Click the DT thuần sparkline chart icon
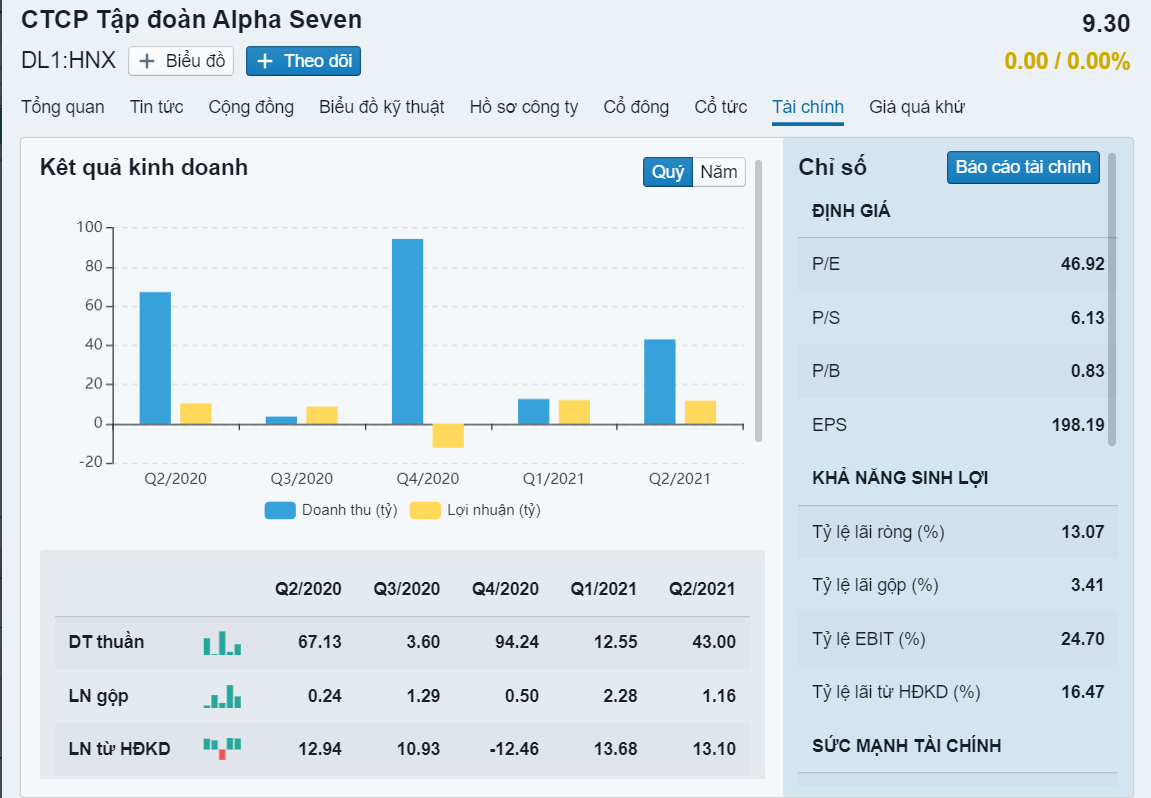 [222, 643]
